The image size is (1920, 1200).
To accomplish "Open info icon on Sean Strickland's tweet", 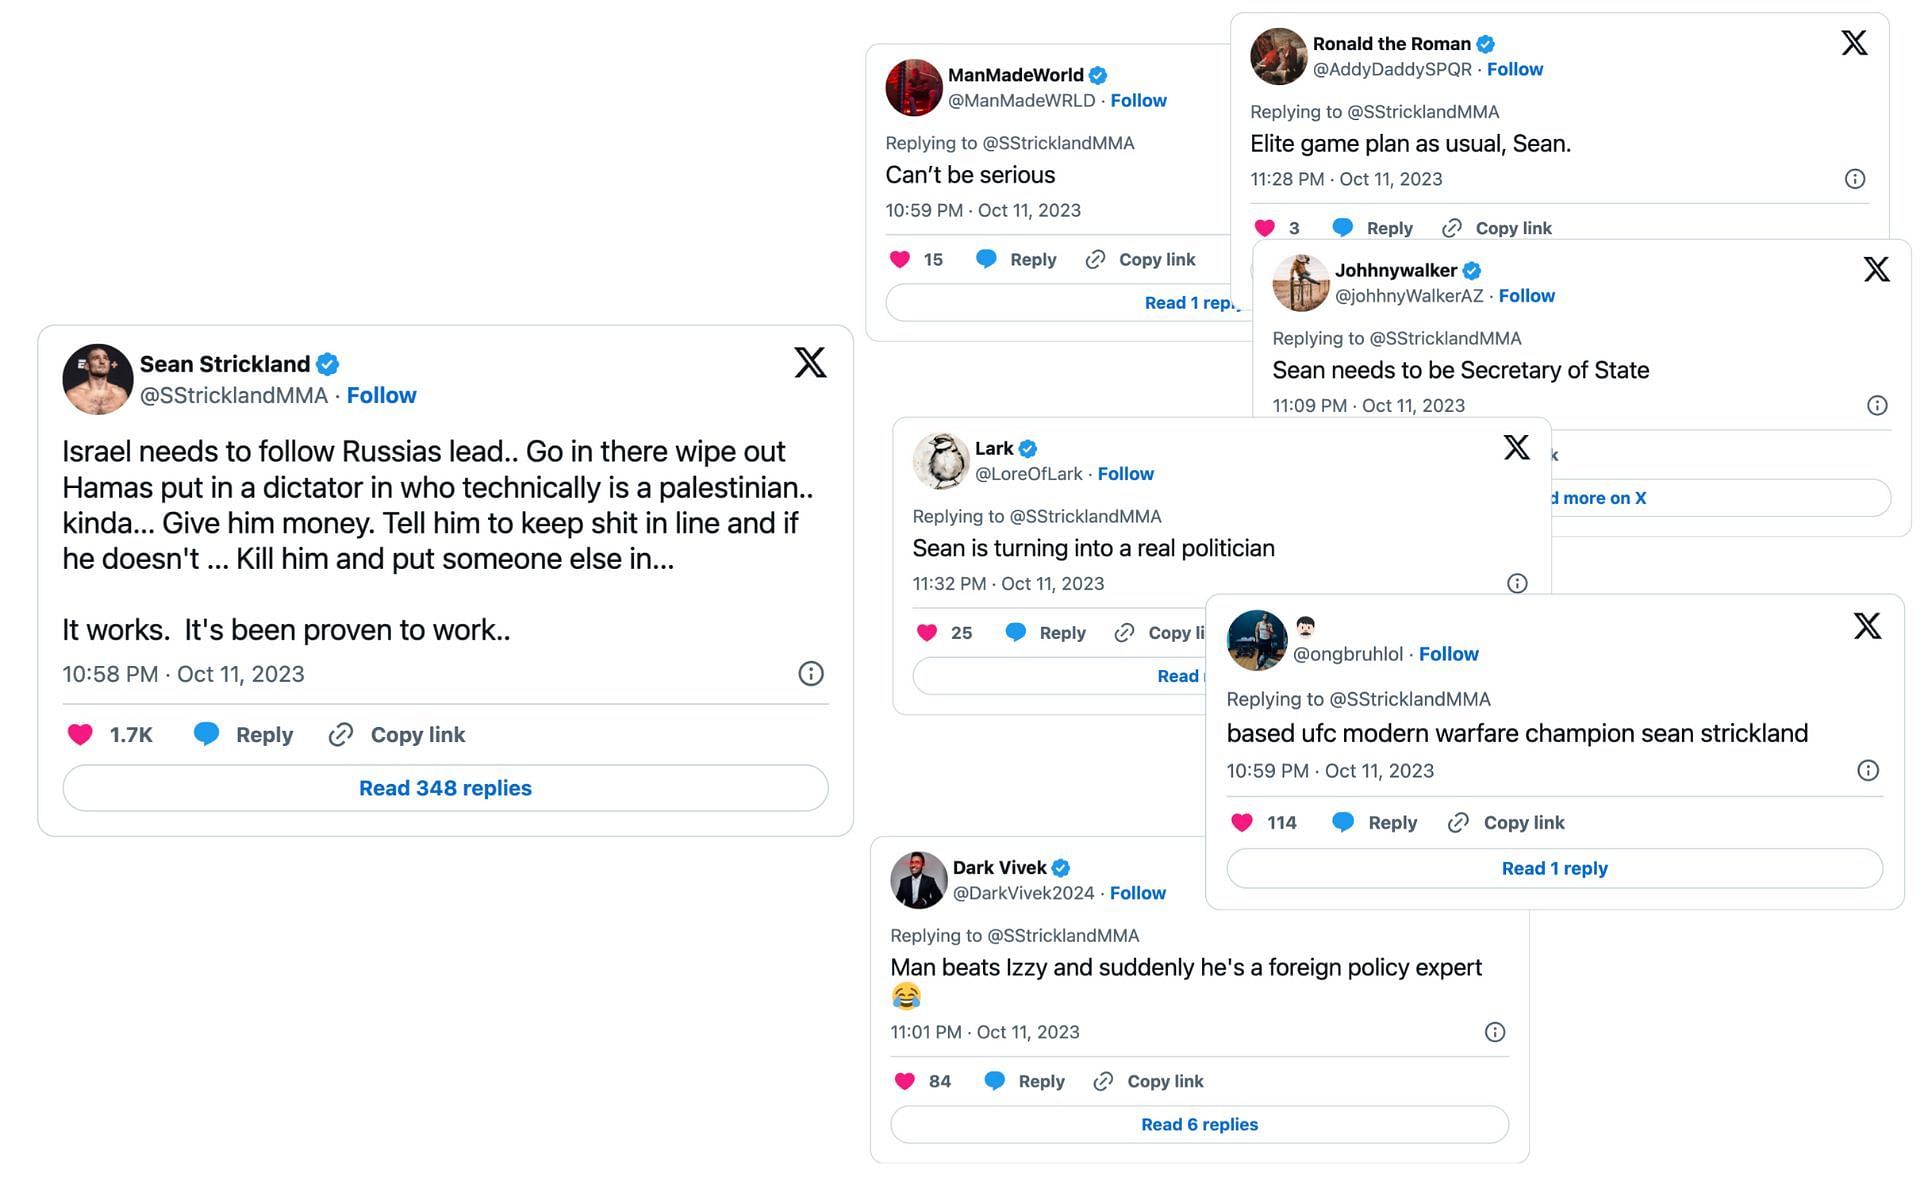I will click(x=811, y=674).
